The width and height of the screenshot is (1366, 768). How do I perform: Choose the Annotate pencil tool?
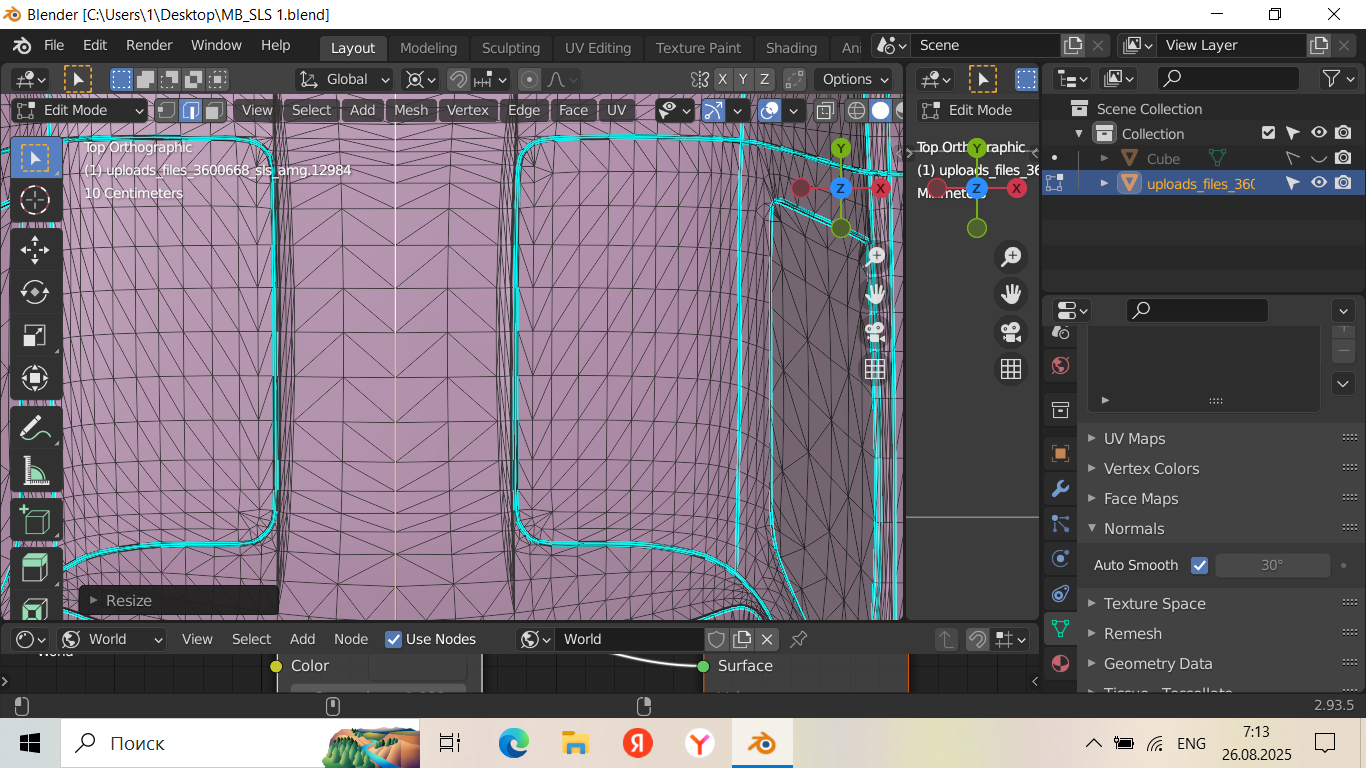coord(35,428)
